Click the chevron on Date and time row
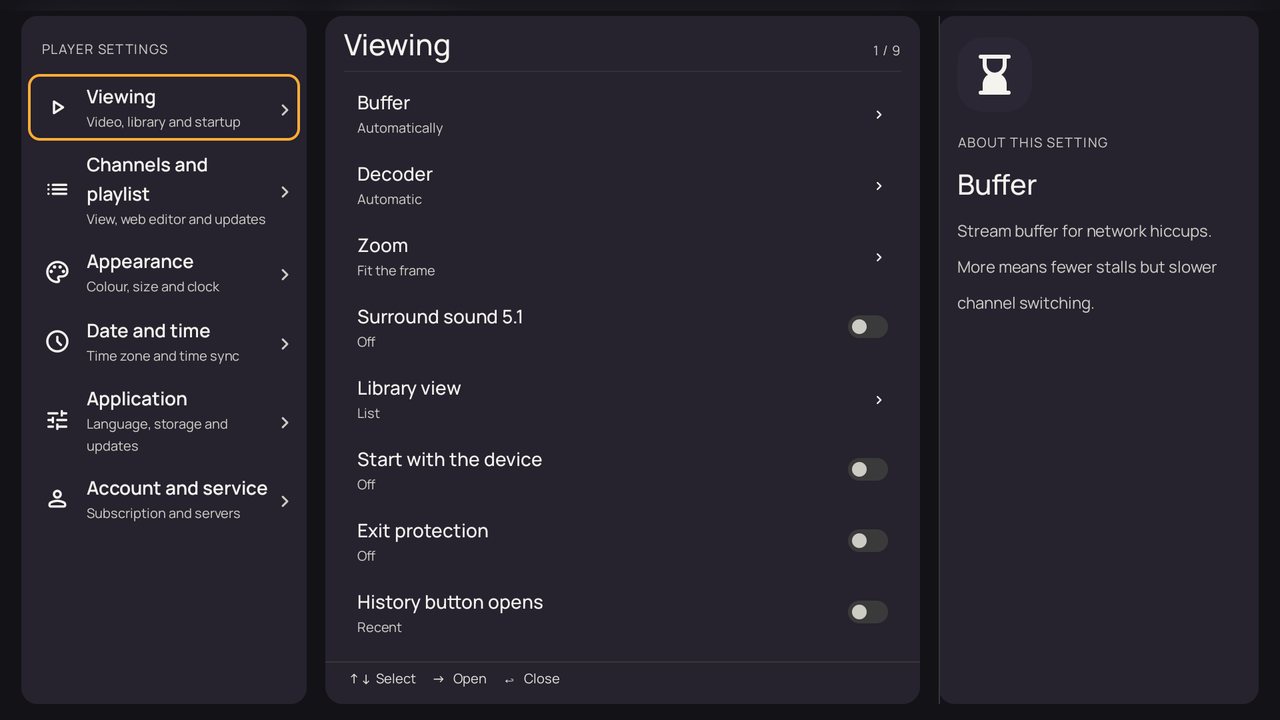Viewport: 1280px width, 720px height. [x=285, y=344]
